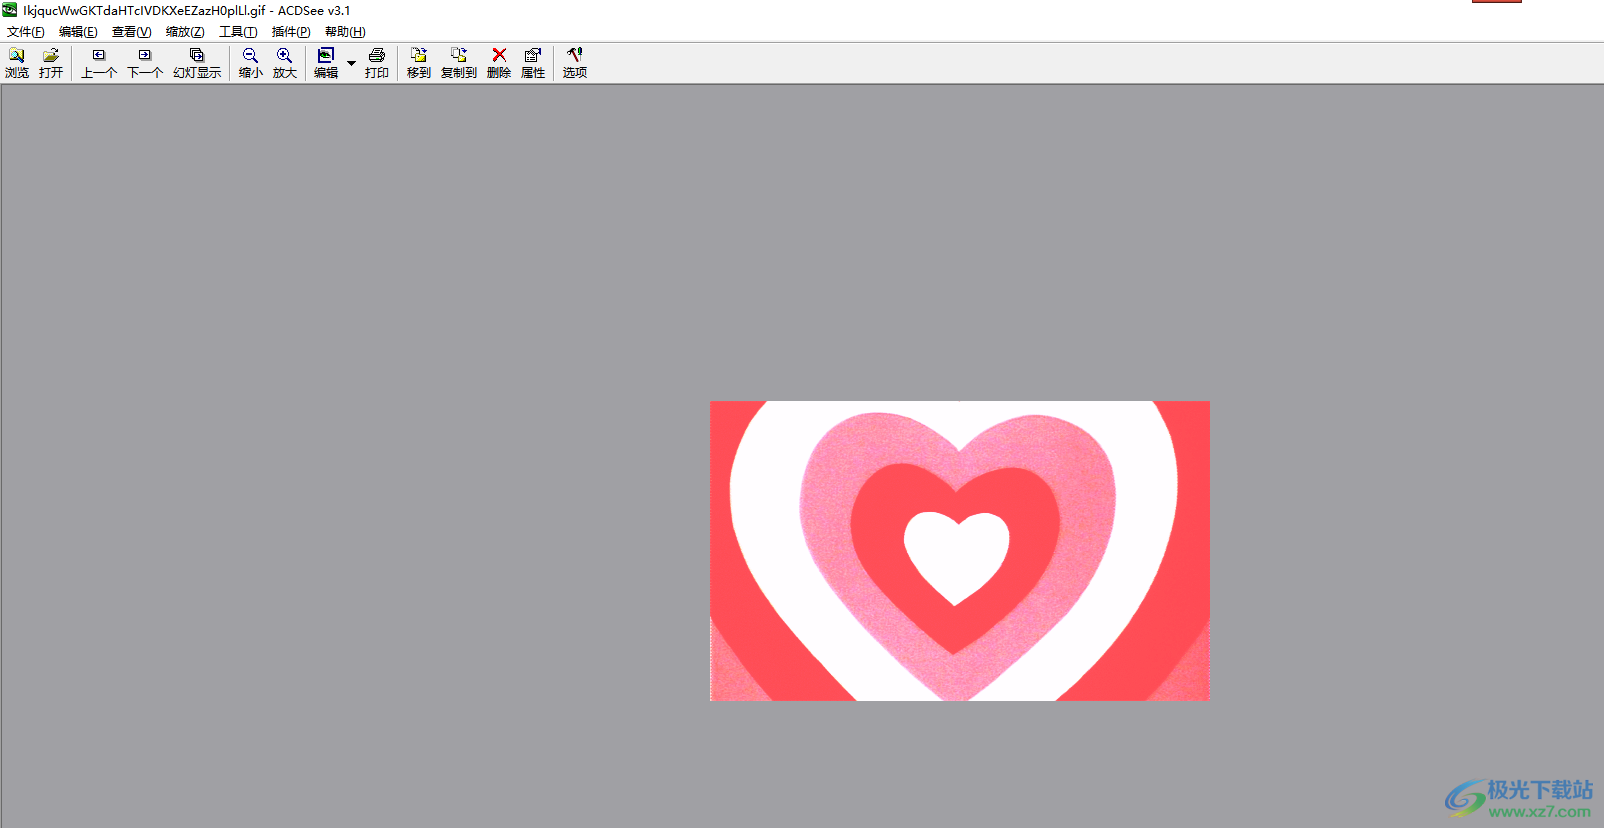This screenshot has width=1604, height=828.
Task: Click the displayed heart GIF image
Action: click(x=960, y=551)
